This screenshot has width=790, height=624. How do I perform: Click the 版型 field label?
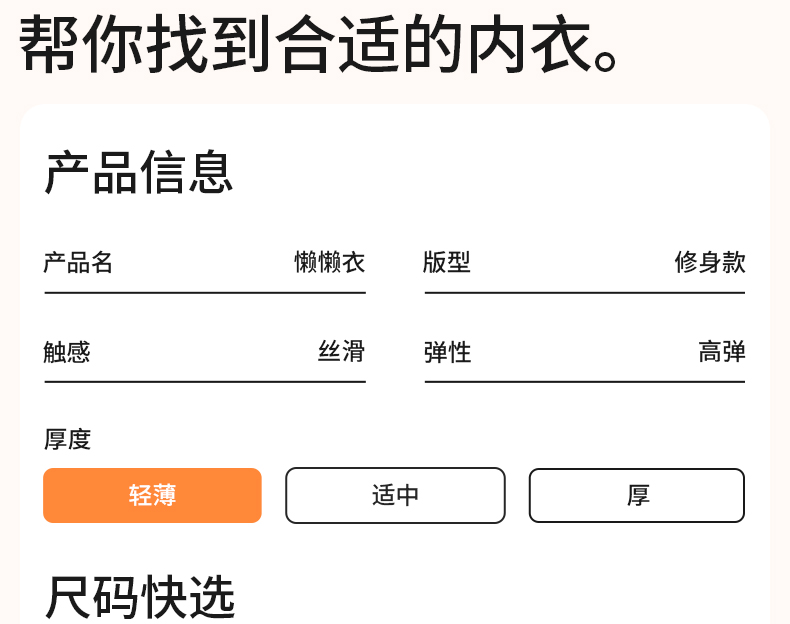(447, 263)
